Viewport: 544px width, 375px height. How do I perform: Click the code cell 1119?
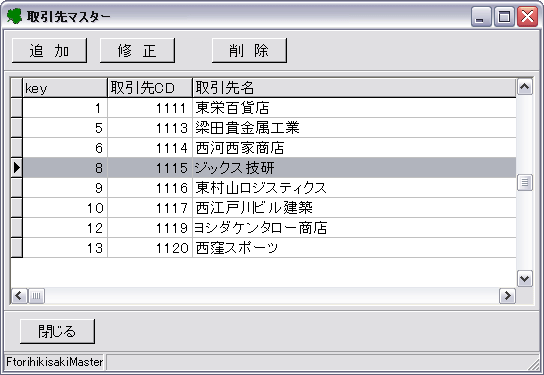click(x=150, y=228)
